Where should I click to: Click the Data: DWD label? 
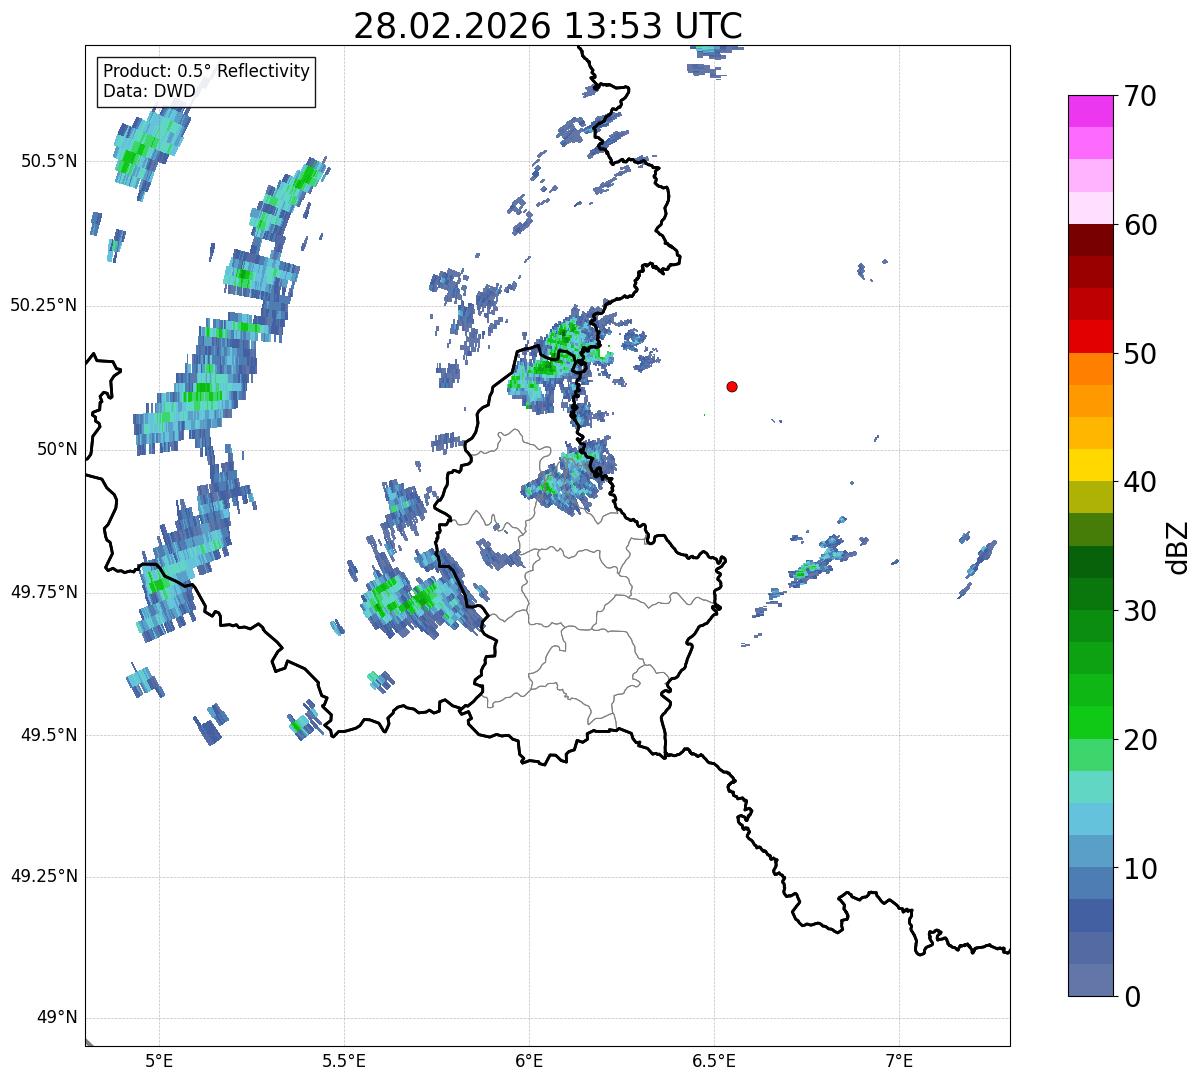coord(149,92)
